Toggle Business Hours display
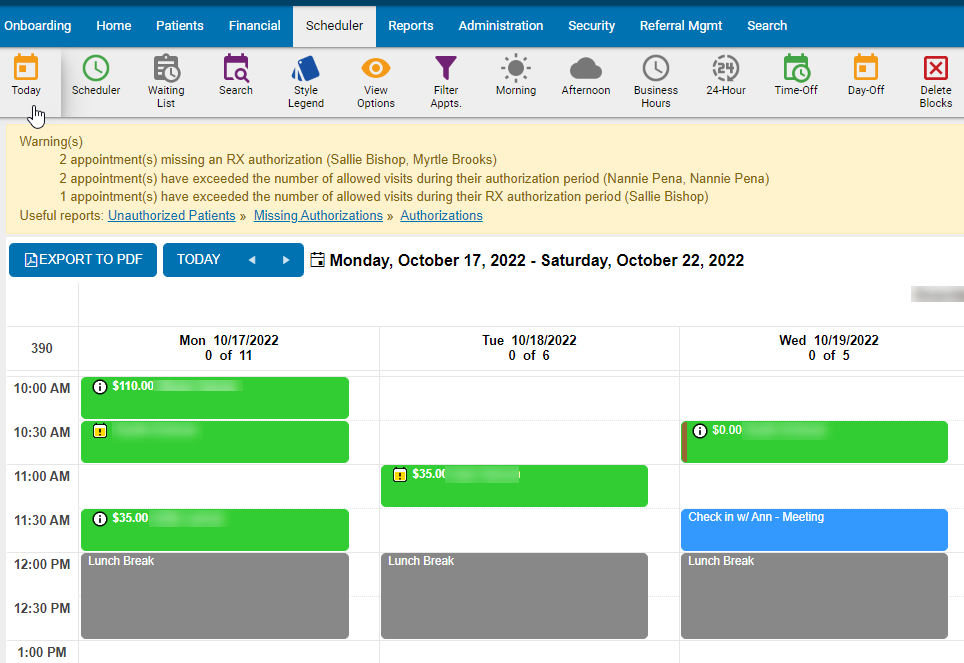This screenshot has width=964, height=663. click(655, 80)
